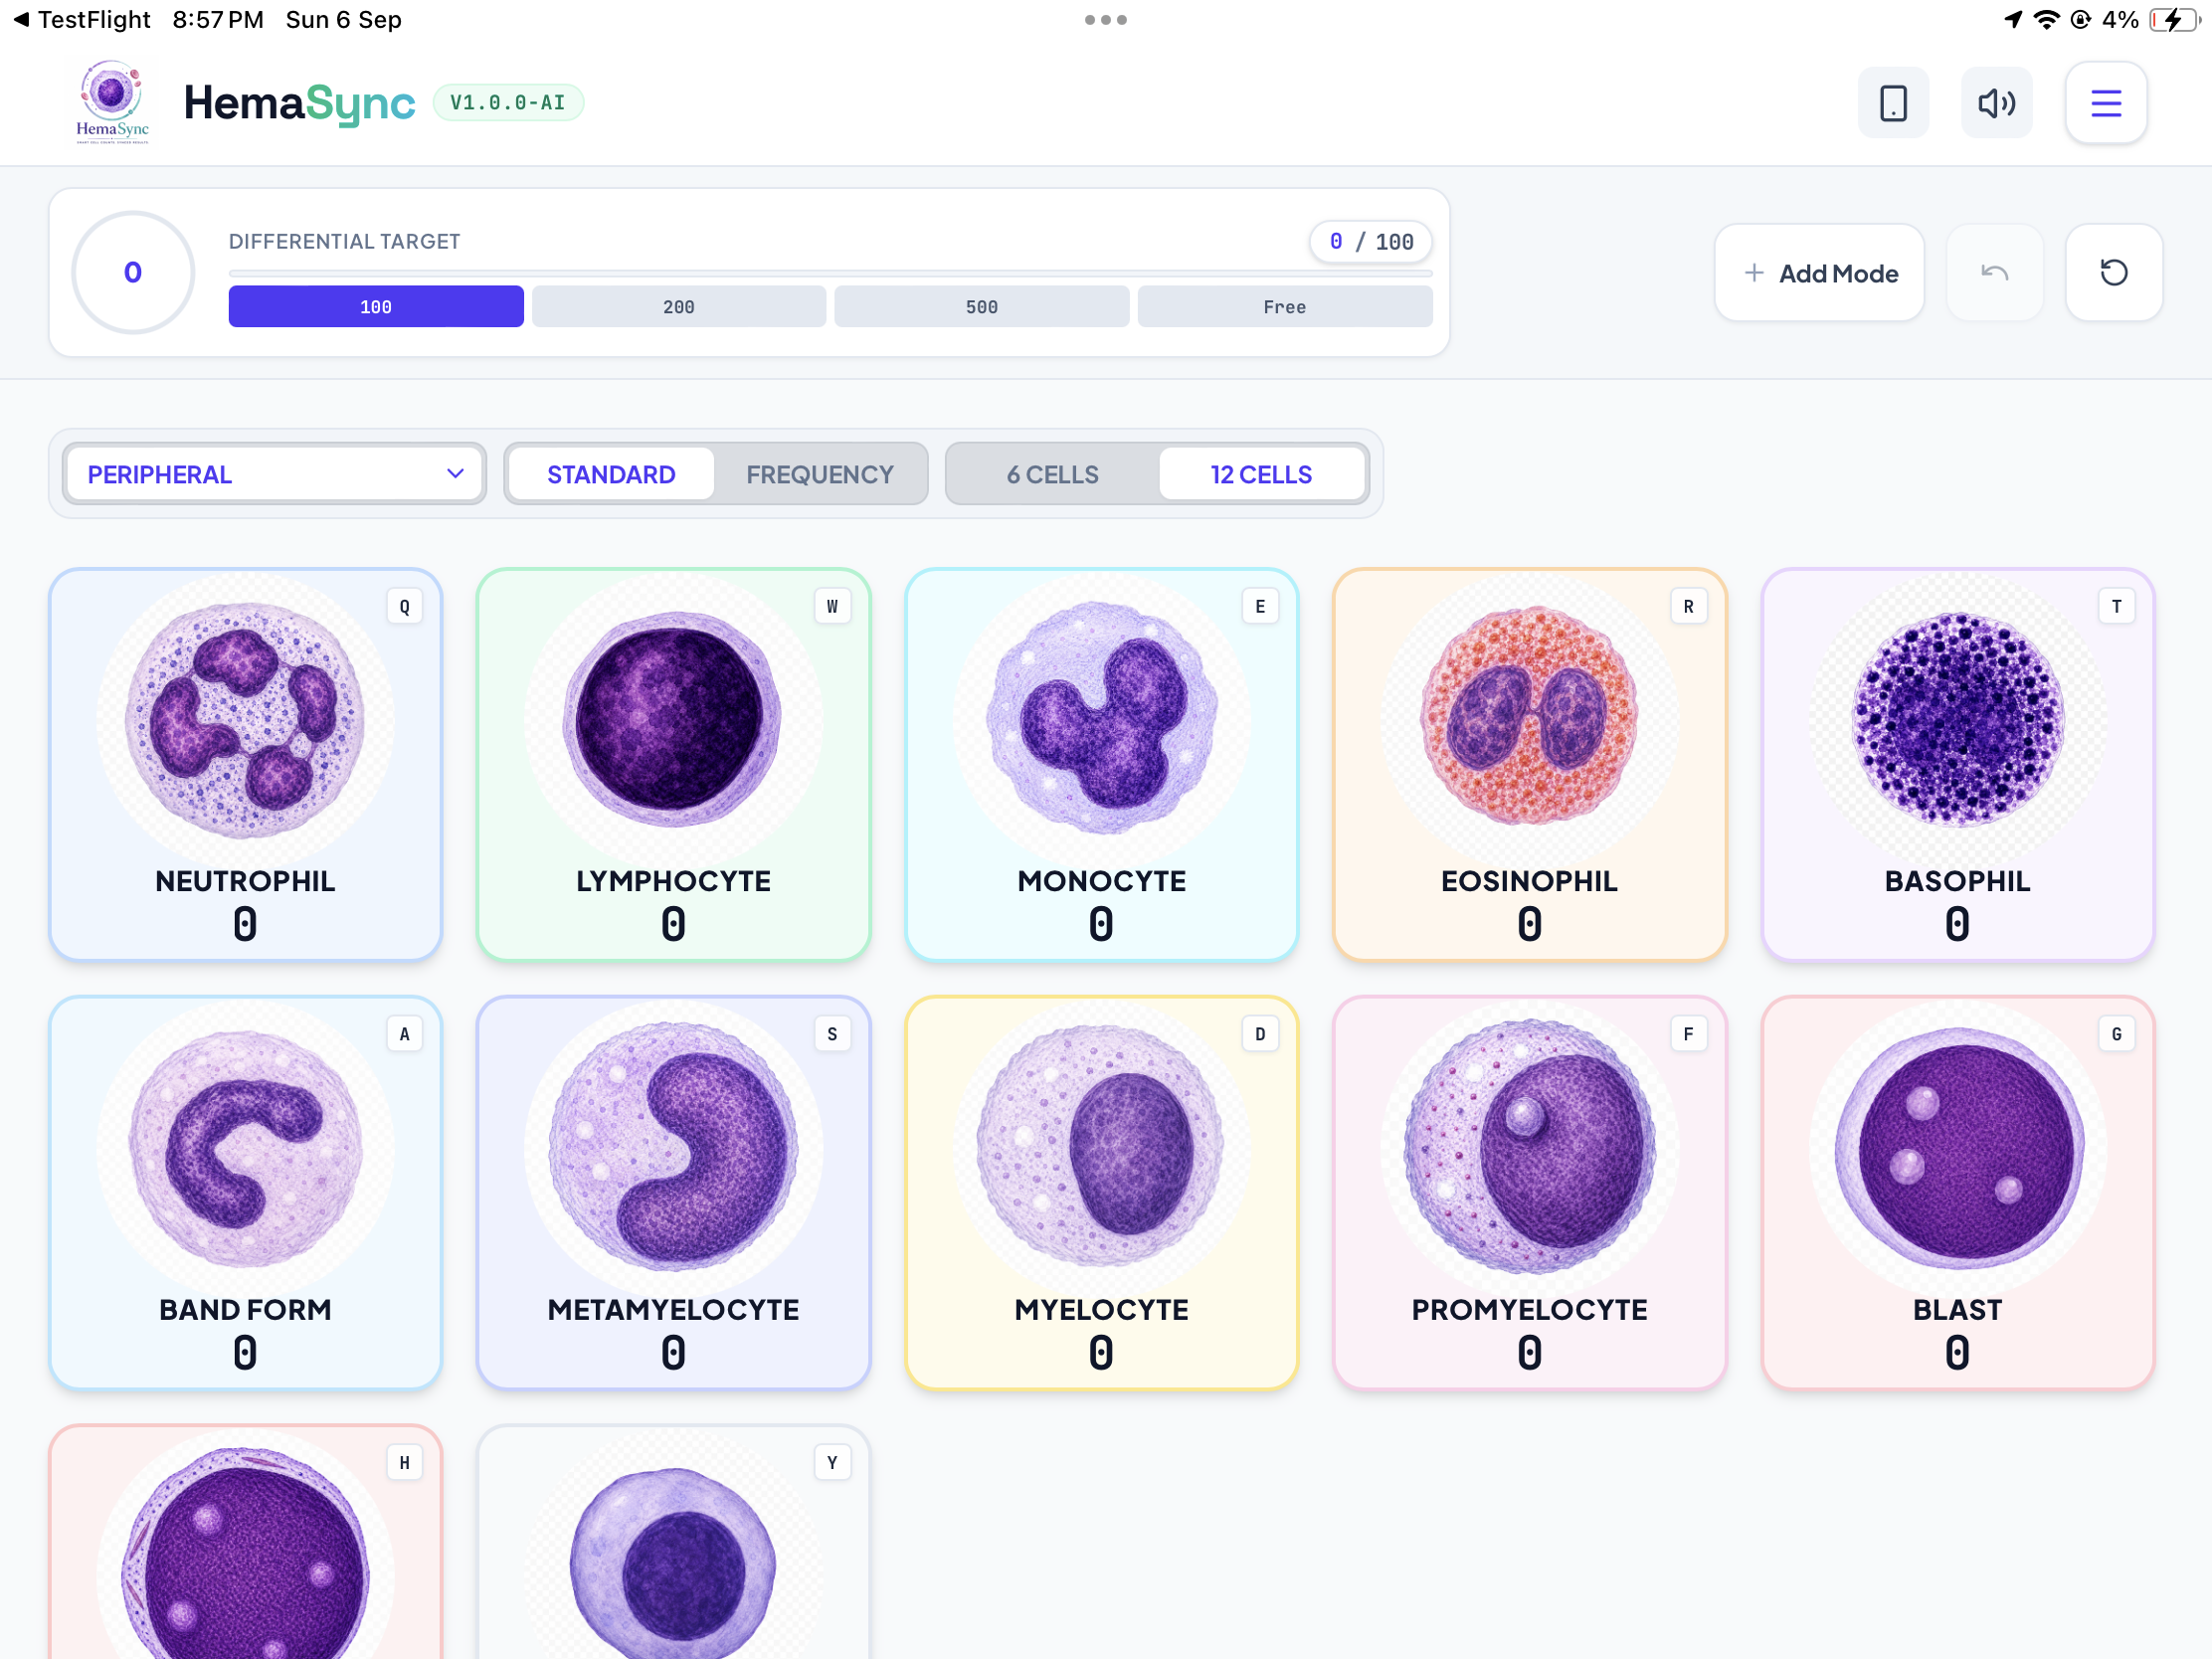Screen dimensions: 2212x1659
Task: Tap the cell card with key H
Action: point(245,1543)
